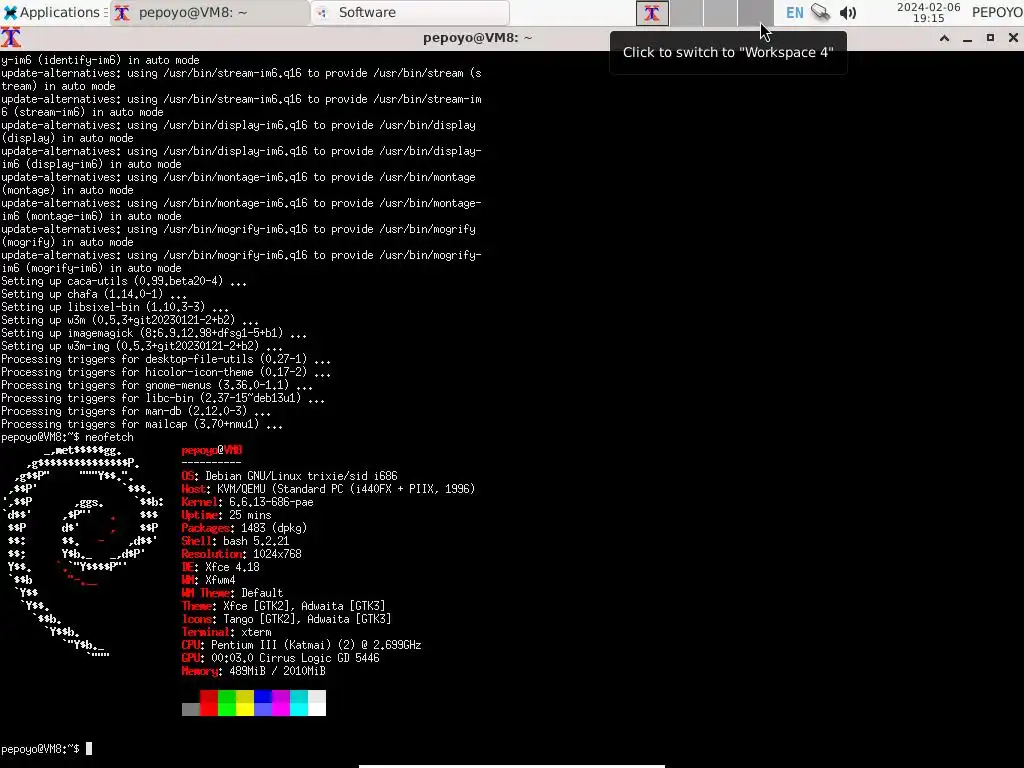Image resolution: width=1024 pixels, height=768 pixels.
Task: Click the 'pepoyo@VM8:~$ neofetch' command line
Action: click(x=67, y=438)
